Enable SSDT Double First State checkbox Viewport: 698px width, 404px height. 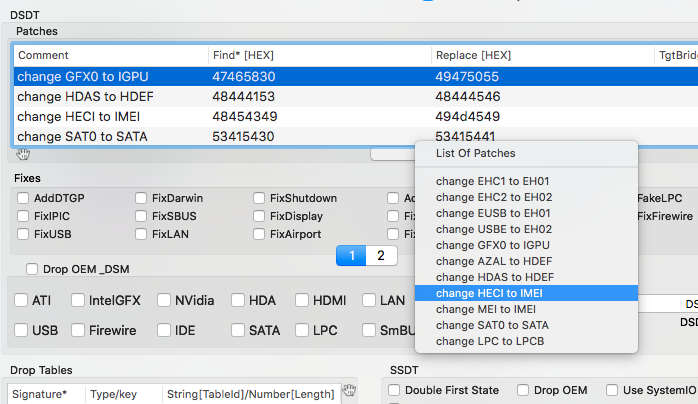[x=394, y=390]
